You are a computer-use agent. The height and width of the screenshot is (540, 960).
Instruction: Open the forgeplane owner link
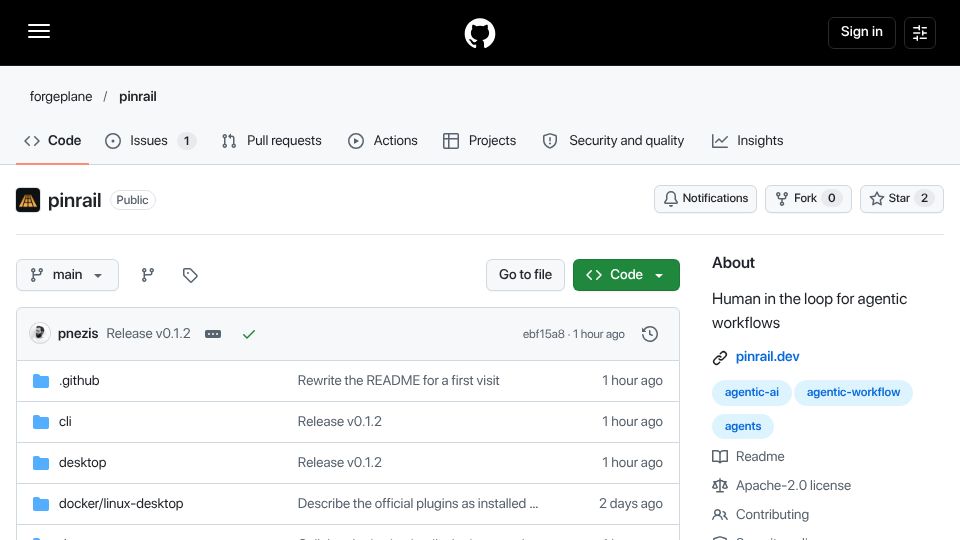pos(61,97)
